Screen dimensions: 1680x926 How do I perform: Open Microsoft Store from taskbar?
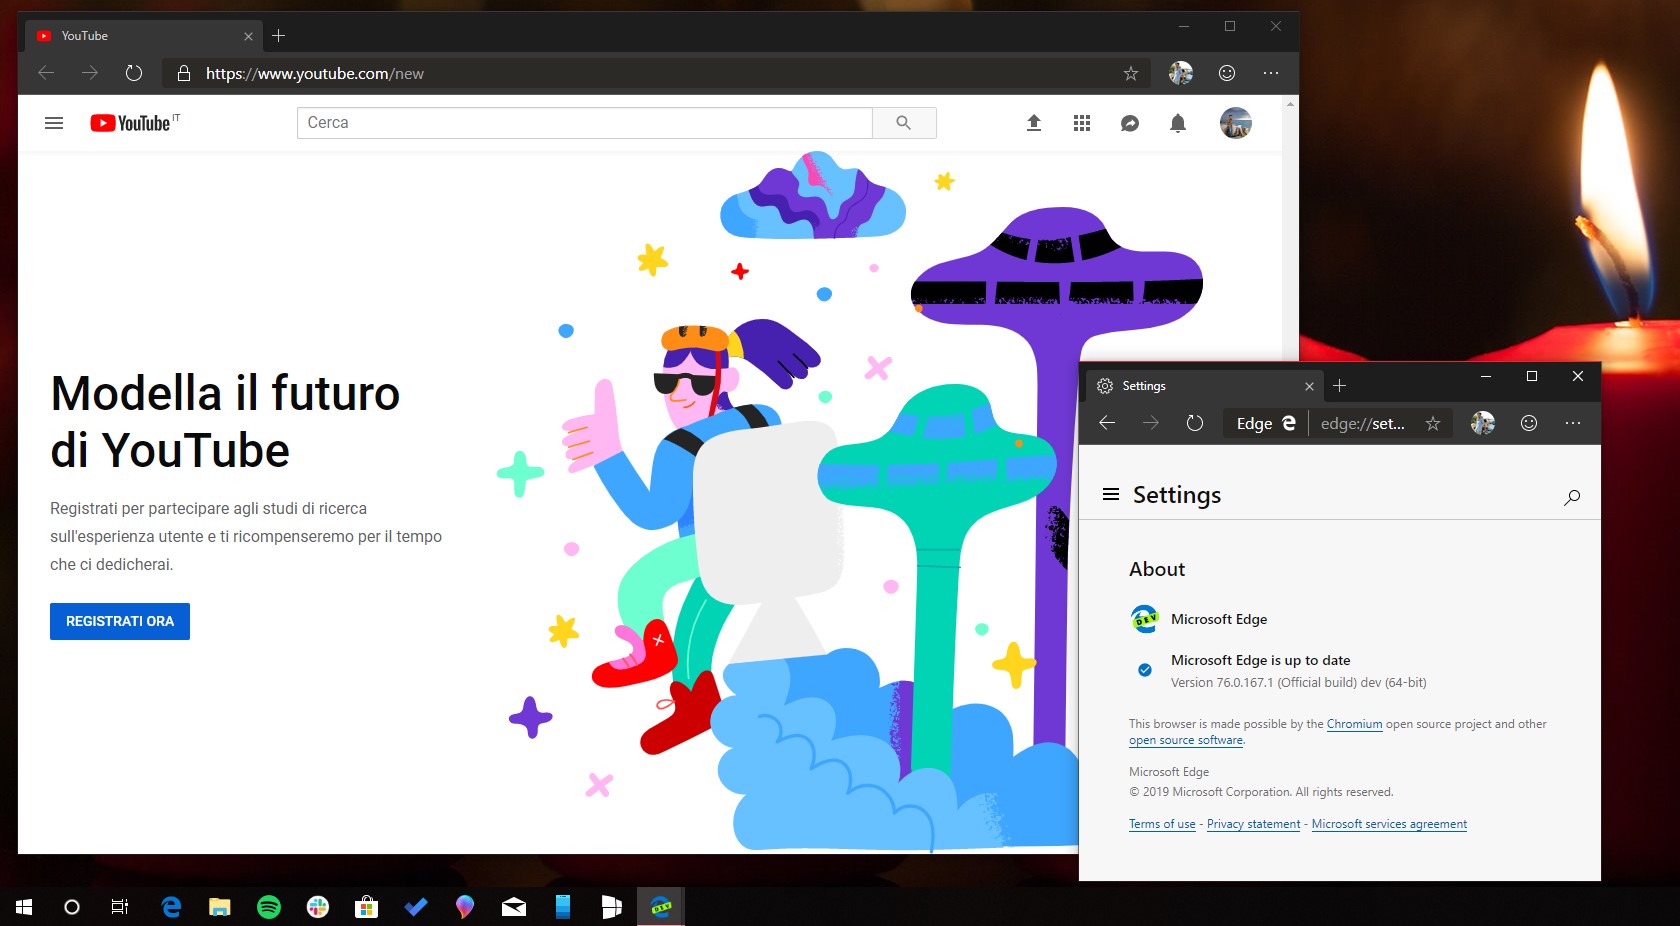[x=367, y=907]
